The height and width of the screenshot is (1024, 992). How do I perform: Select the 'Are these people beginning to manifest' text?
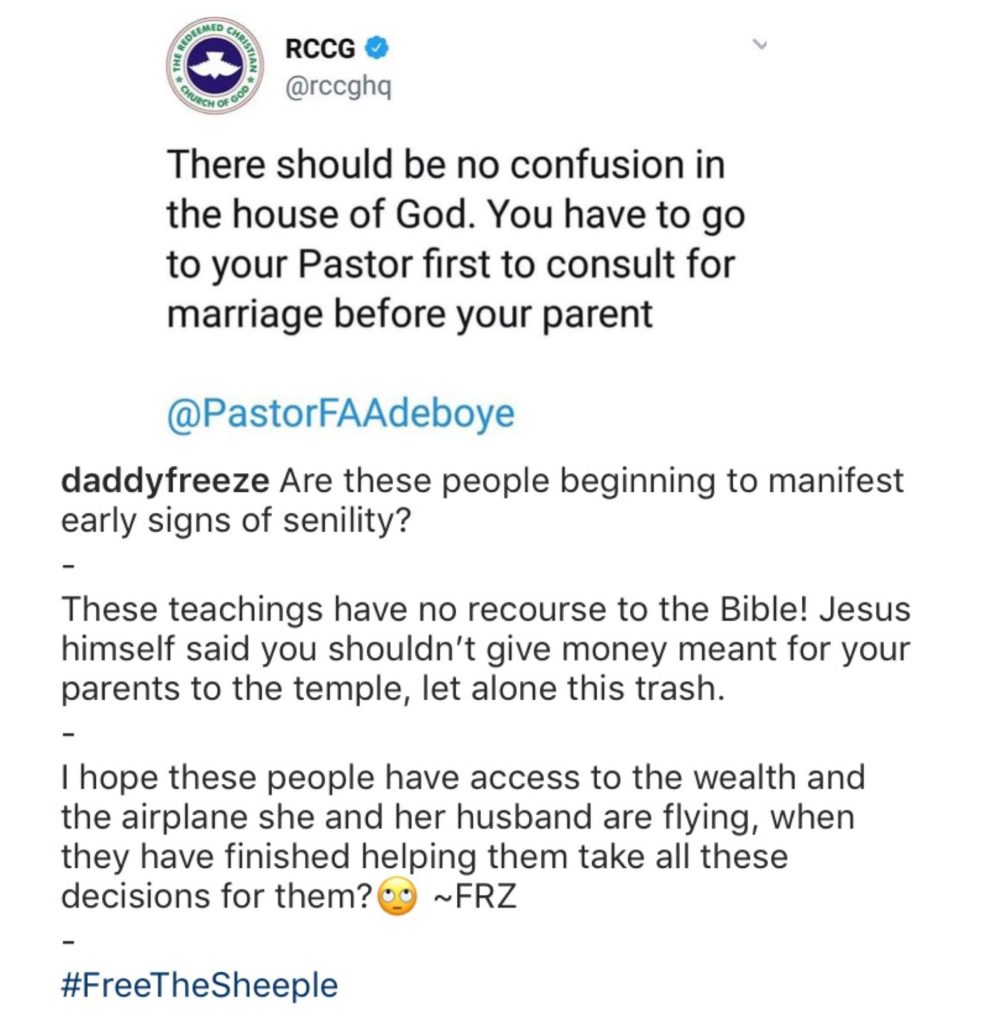(x=592, y=482)
